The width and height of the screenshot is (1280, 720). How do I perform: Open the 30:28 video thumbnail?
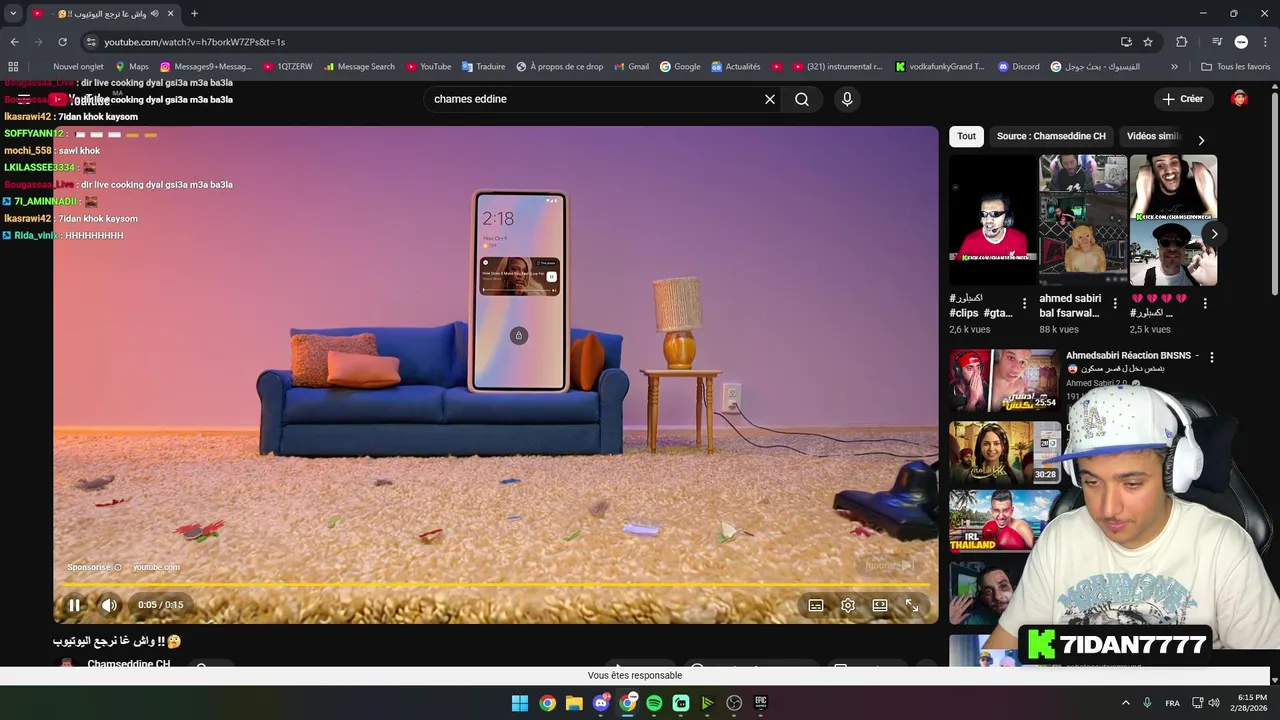click(x=1004, y=453)
